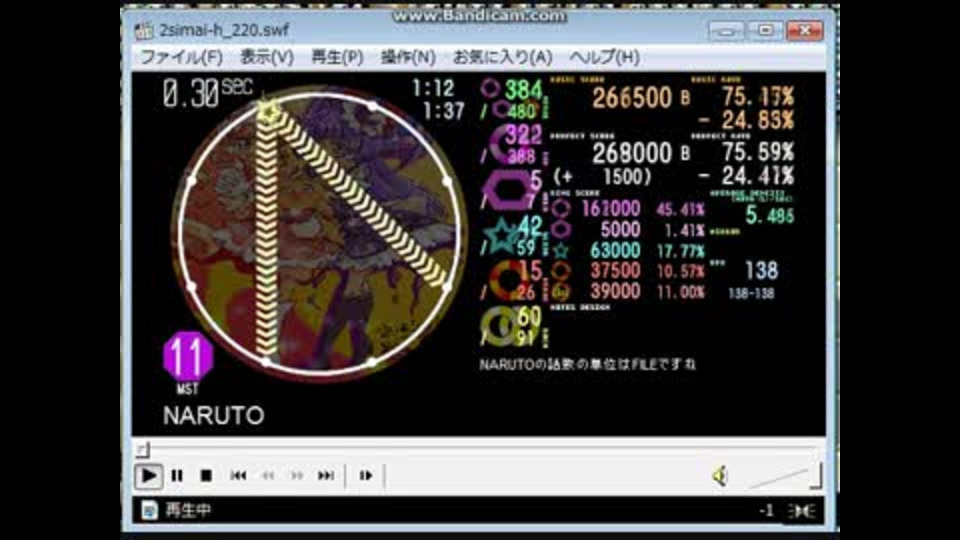960x540 pixels.
Task: Click the 63000 star score row
Action: [x=628, y=250]
